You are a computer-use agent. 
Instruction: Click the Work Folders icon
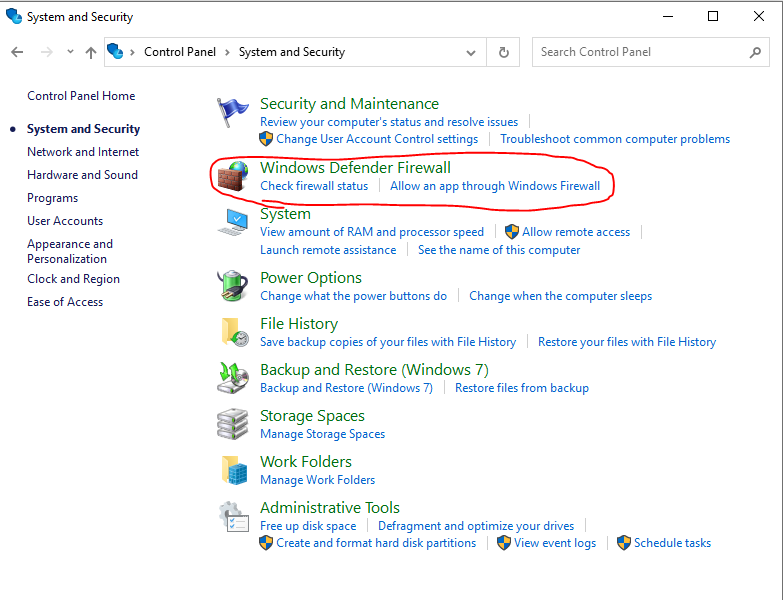tap(234, 470)
